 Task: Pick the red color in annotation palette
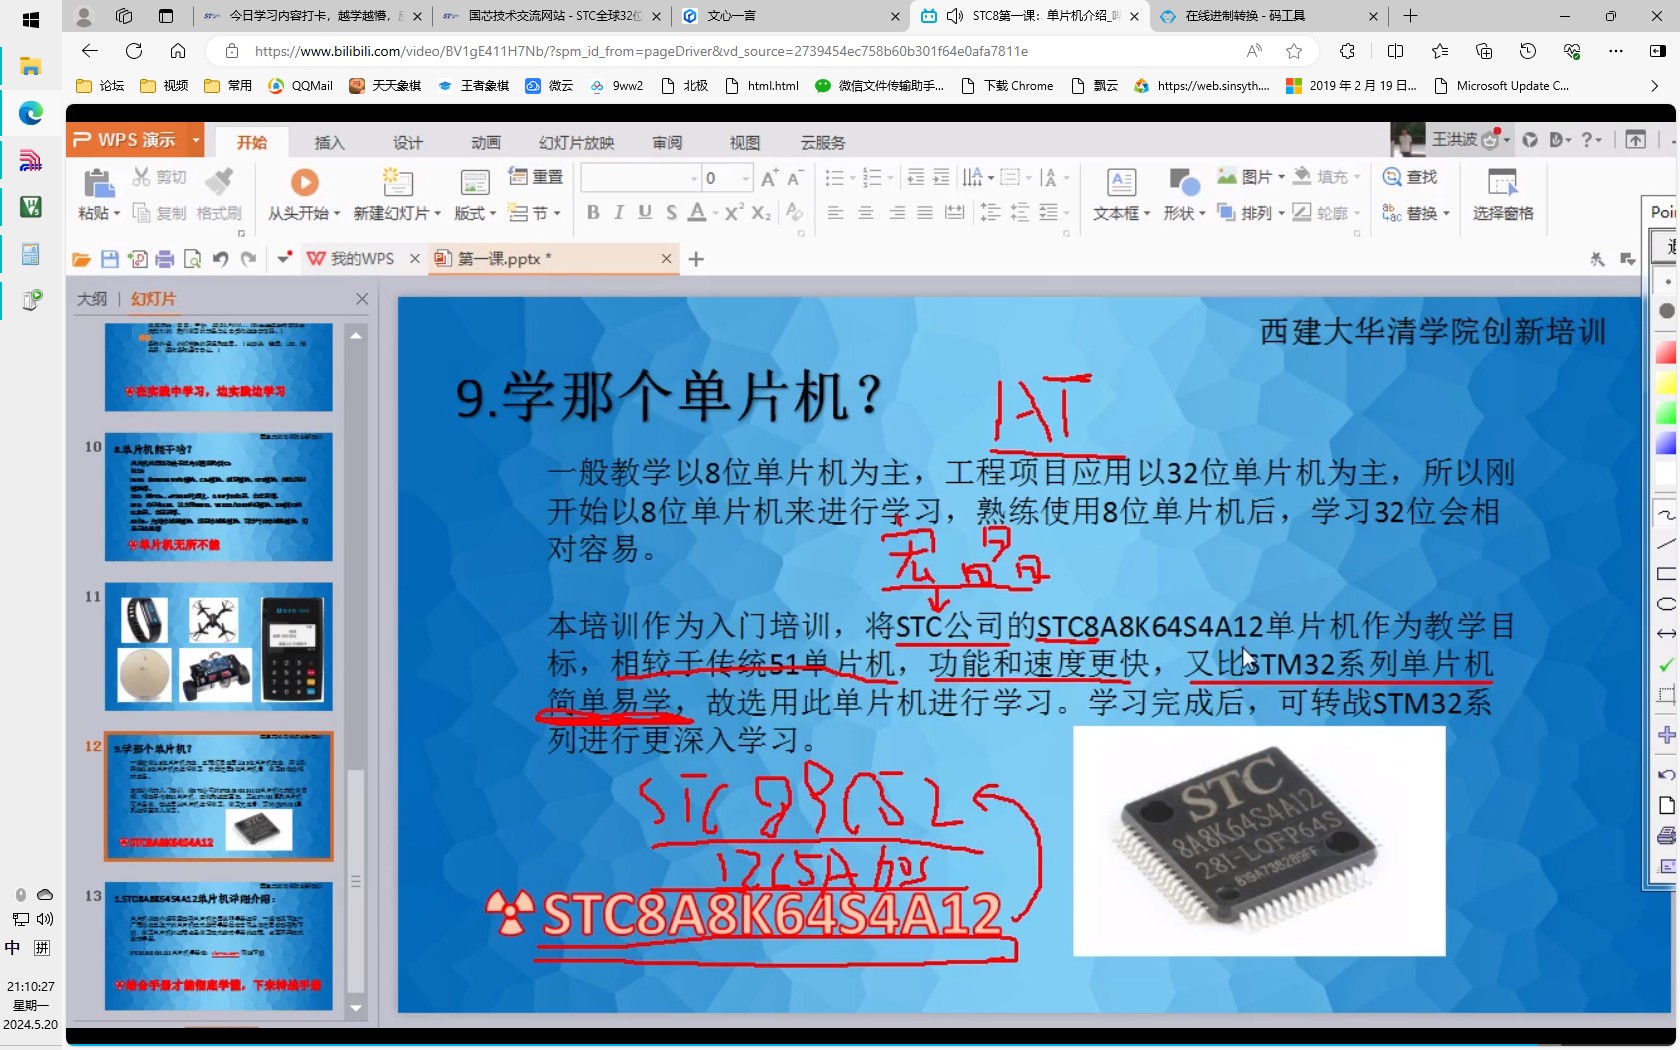(x=1666, y=352)
